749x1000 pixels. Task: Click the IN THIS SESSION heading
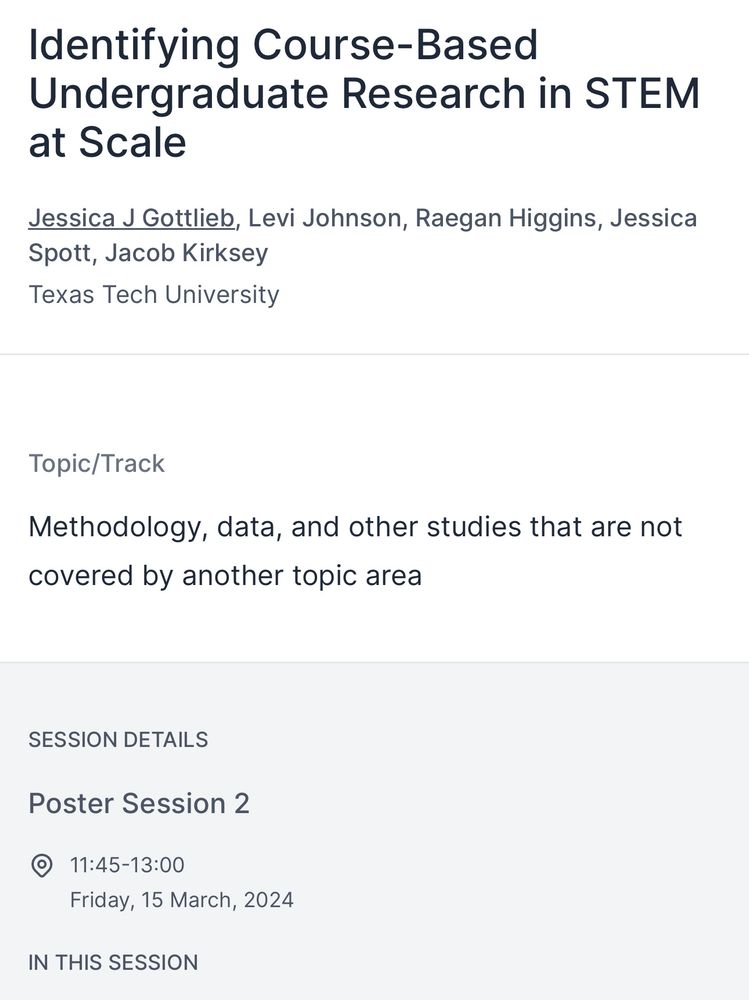point(113,962)
